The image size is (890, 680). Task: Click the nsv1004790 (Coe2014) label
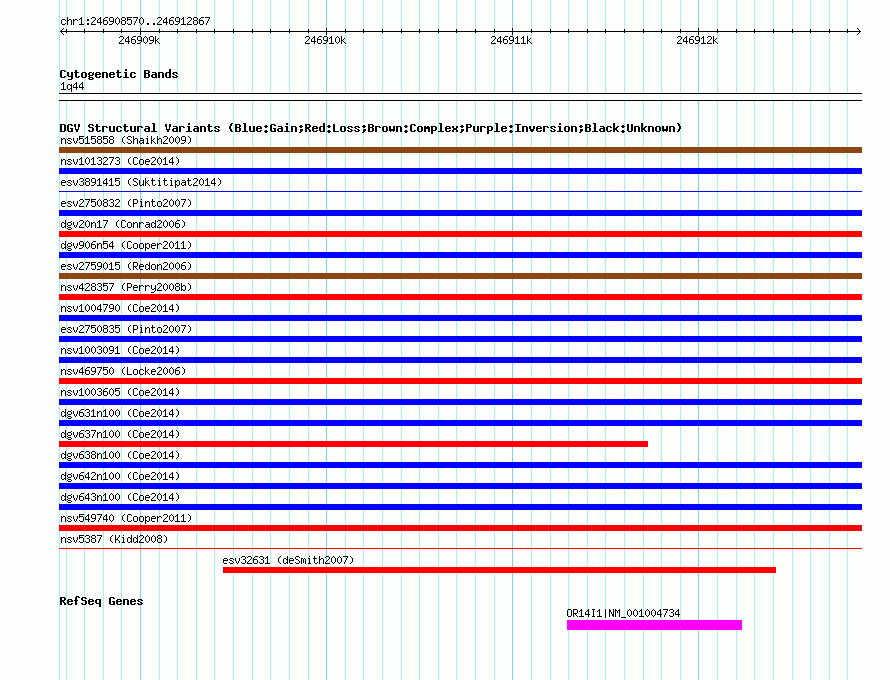pyautogui.click(x=120, y=308)
